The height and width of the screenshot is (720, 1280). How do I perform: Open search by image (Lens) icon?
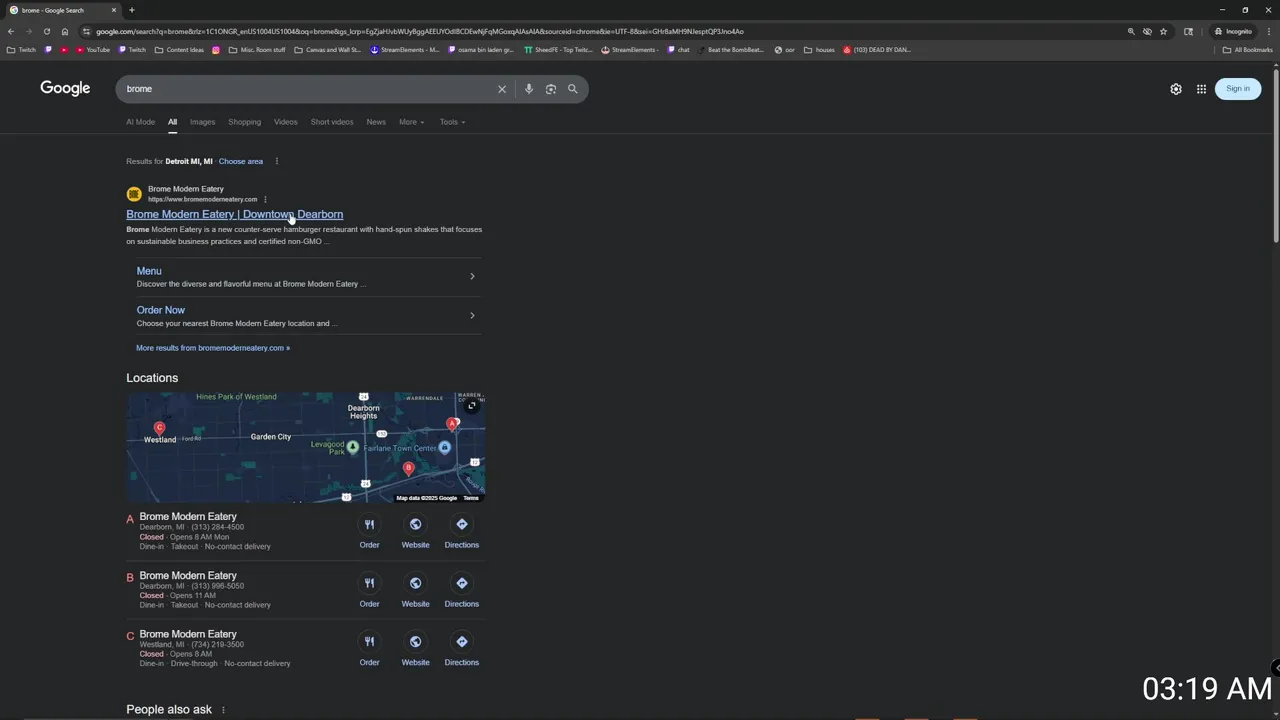click(551, 89)
